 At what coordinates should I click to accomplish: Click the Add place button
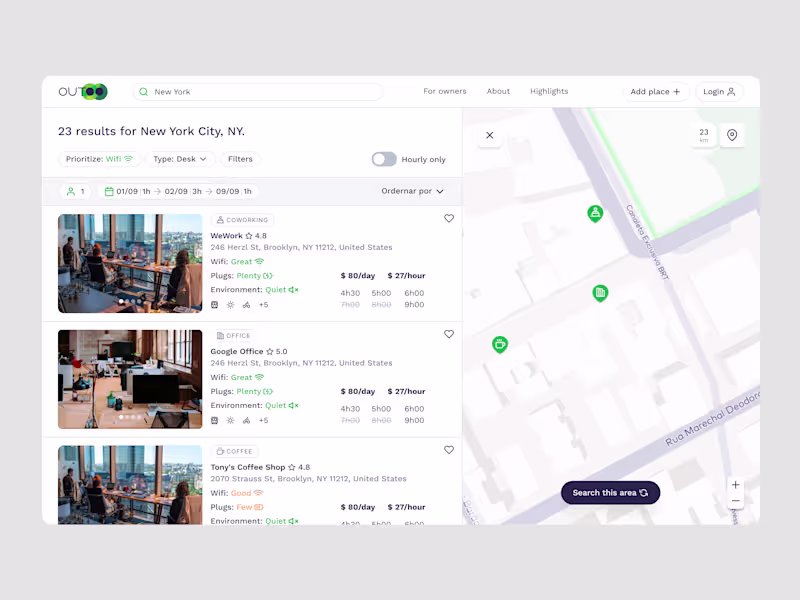[655, 92]
